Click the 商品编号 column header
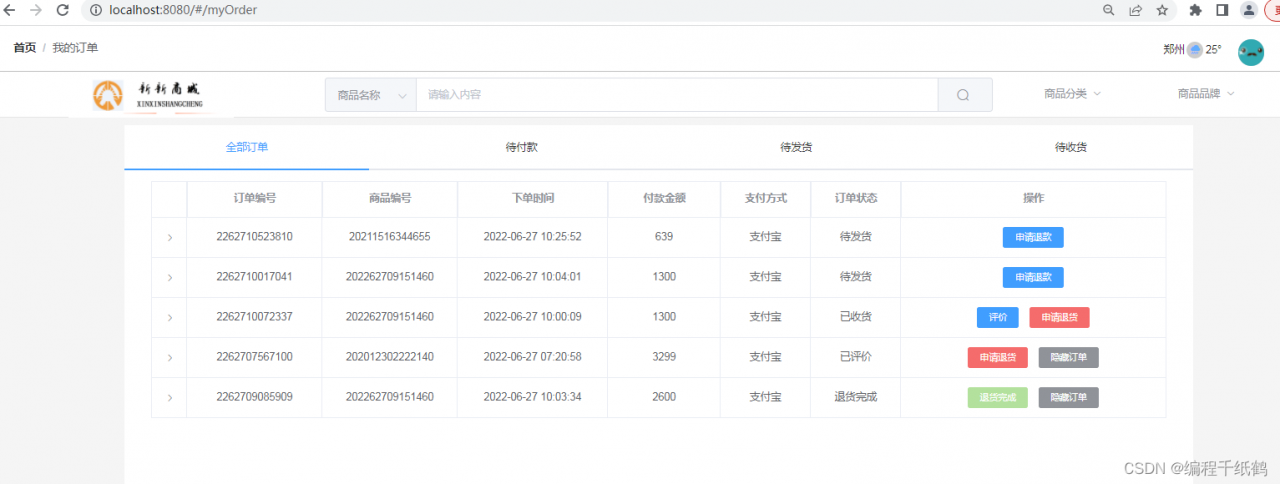The height and width of the screenshot is (484, 1280). click(x=390, y=198)
